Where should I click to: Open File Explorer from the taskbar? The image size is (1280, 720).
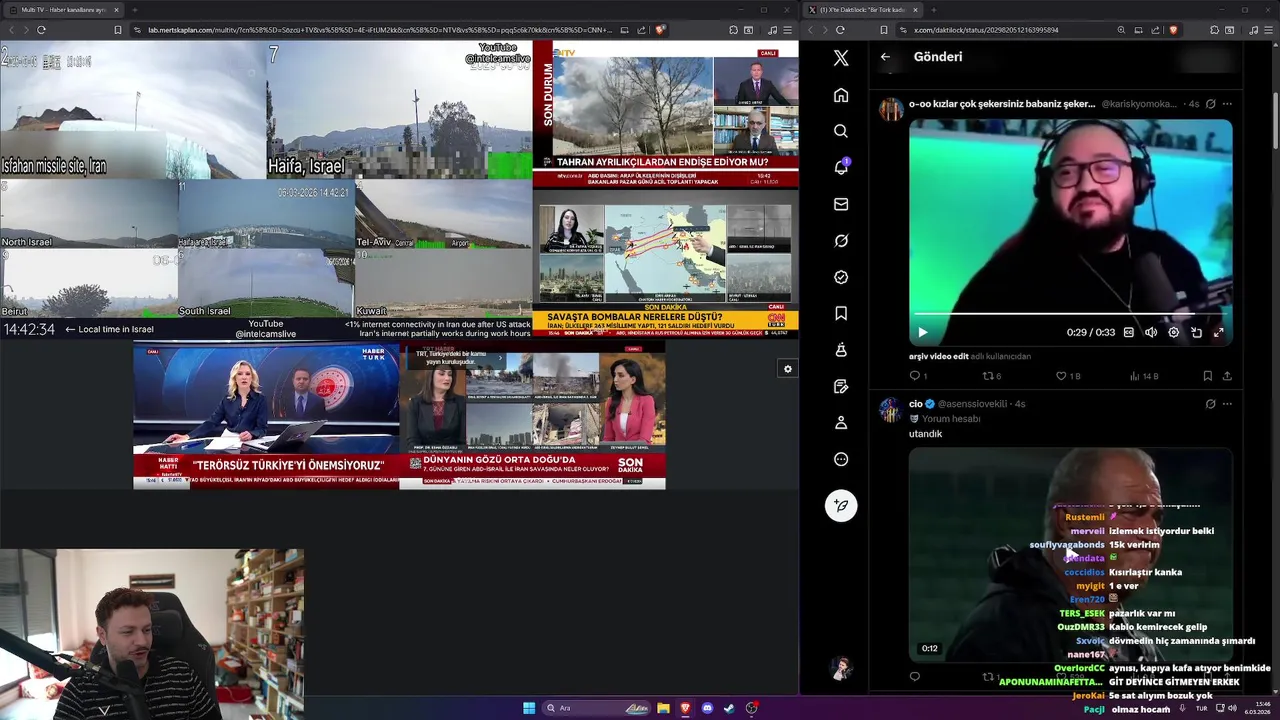pyautogui.click(x=663, y=708)
